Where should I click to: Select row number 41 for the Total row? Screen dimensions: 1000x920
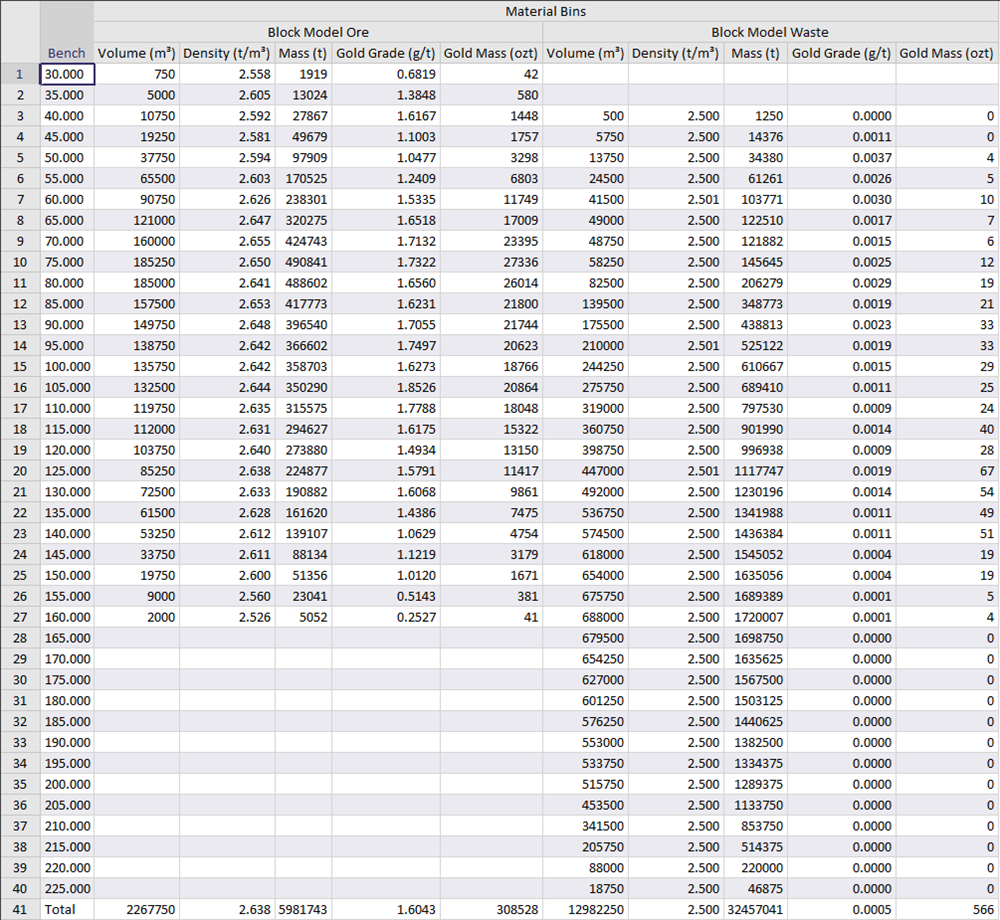(19, 909)
